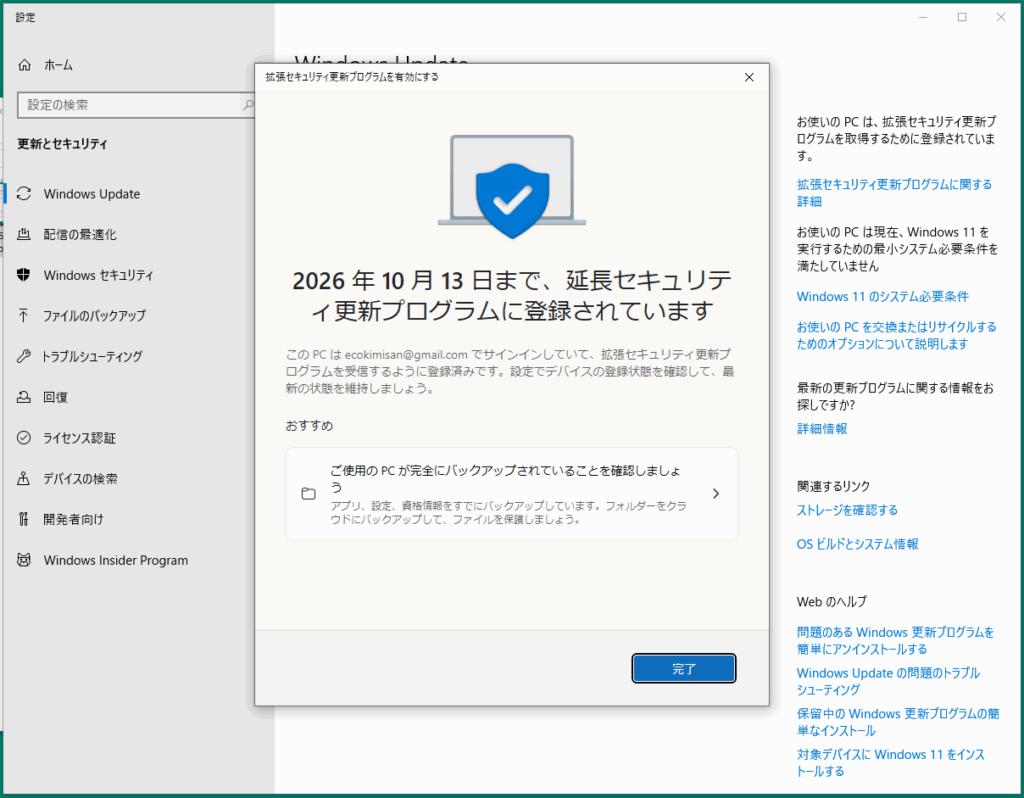Open Windows Insider Program page
This screenshot has height=798, width=1024.
pos(116,560)
